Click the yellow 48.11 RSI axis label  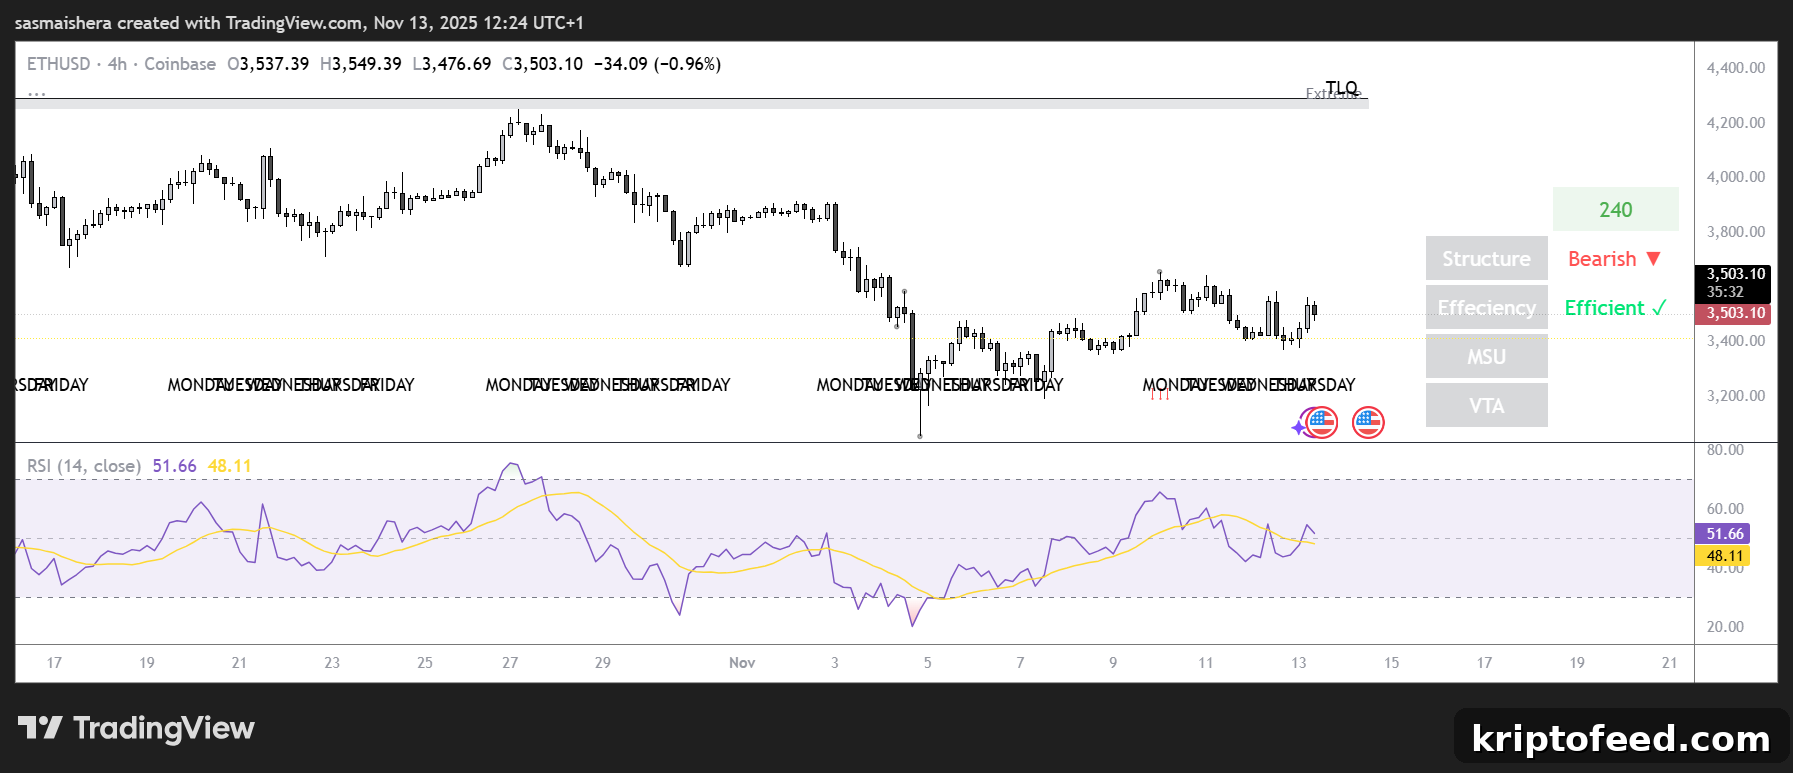pos(1722,556)
